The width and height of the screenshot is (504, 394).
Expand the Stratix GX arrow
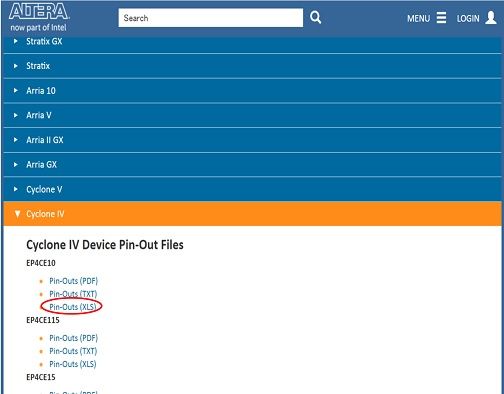[x=16, y=41]
